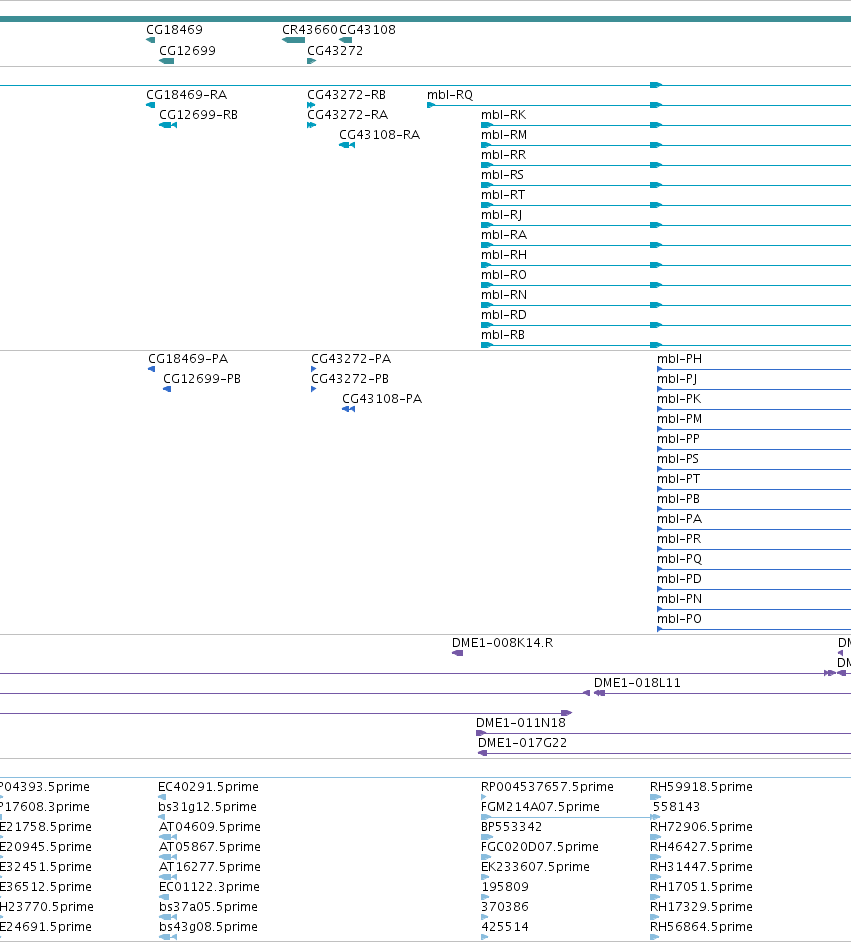The width and height of the screenshot is (851, 942).
Task: Select the mbl-PA protein label
Action: [679, 518]
